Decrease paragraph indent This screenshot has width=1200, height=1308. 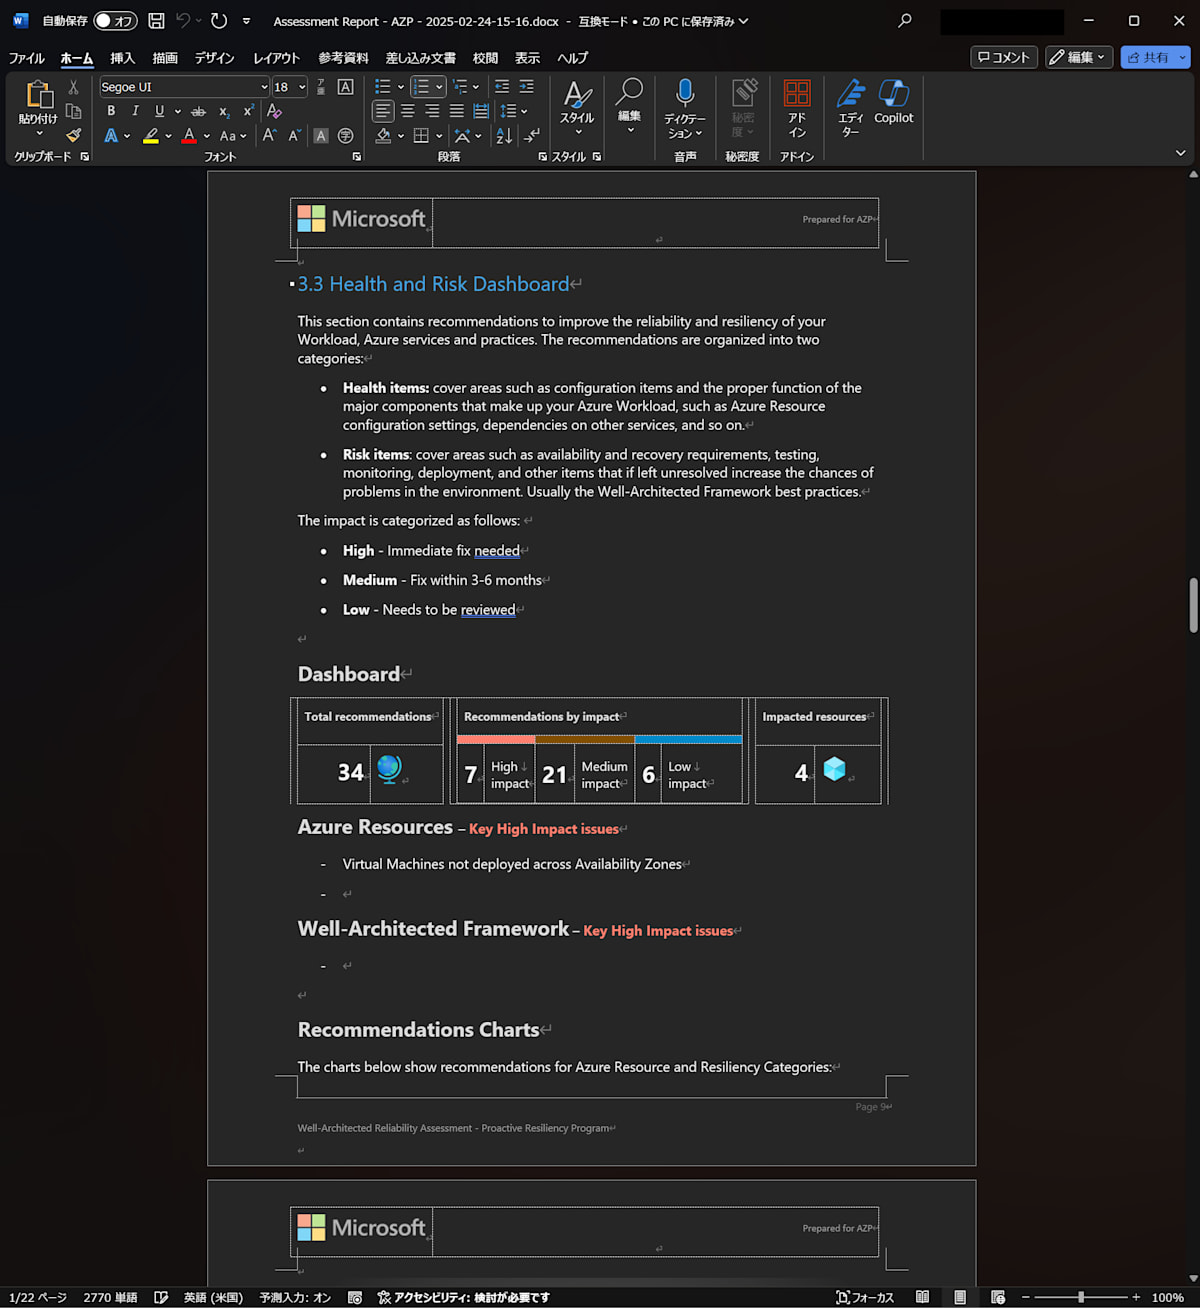(502, 87)
